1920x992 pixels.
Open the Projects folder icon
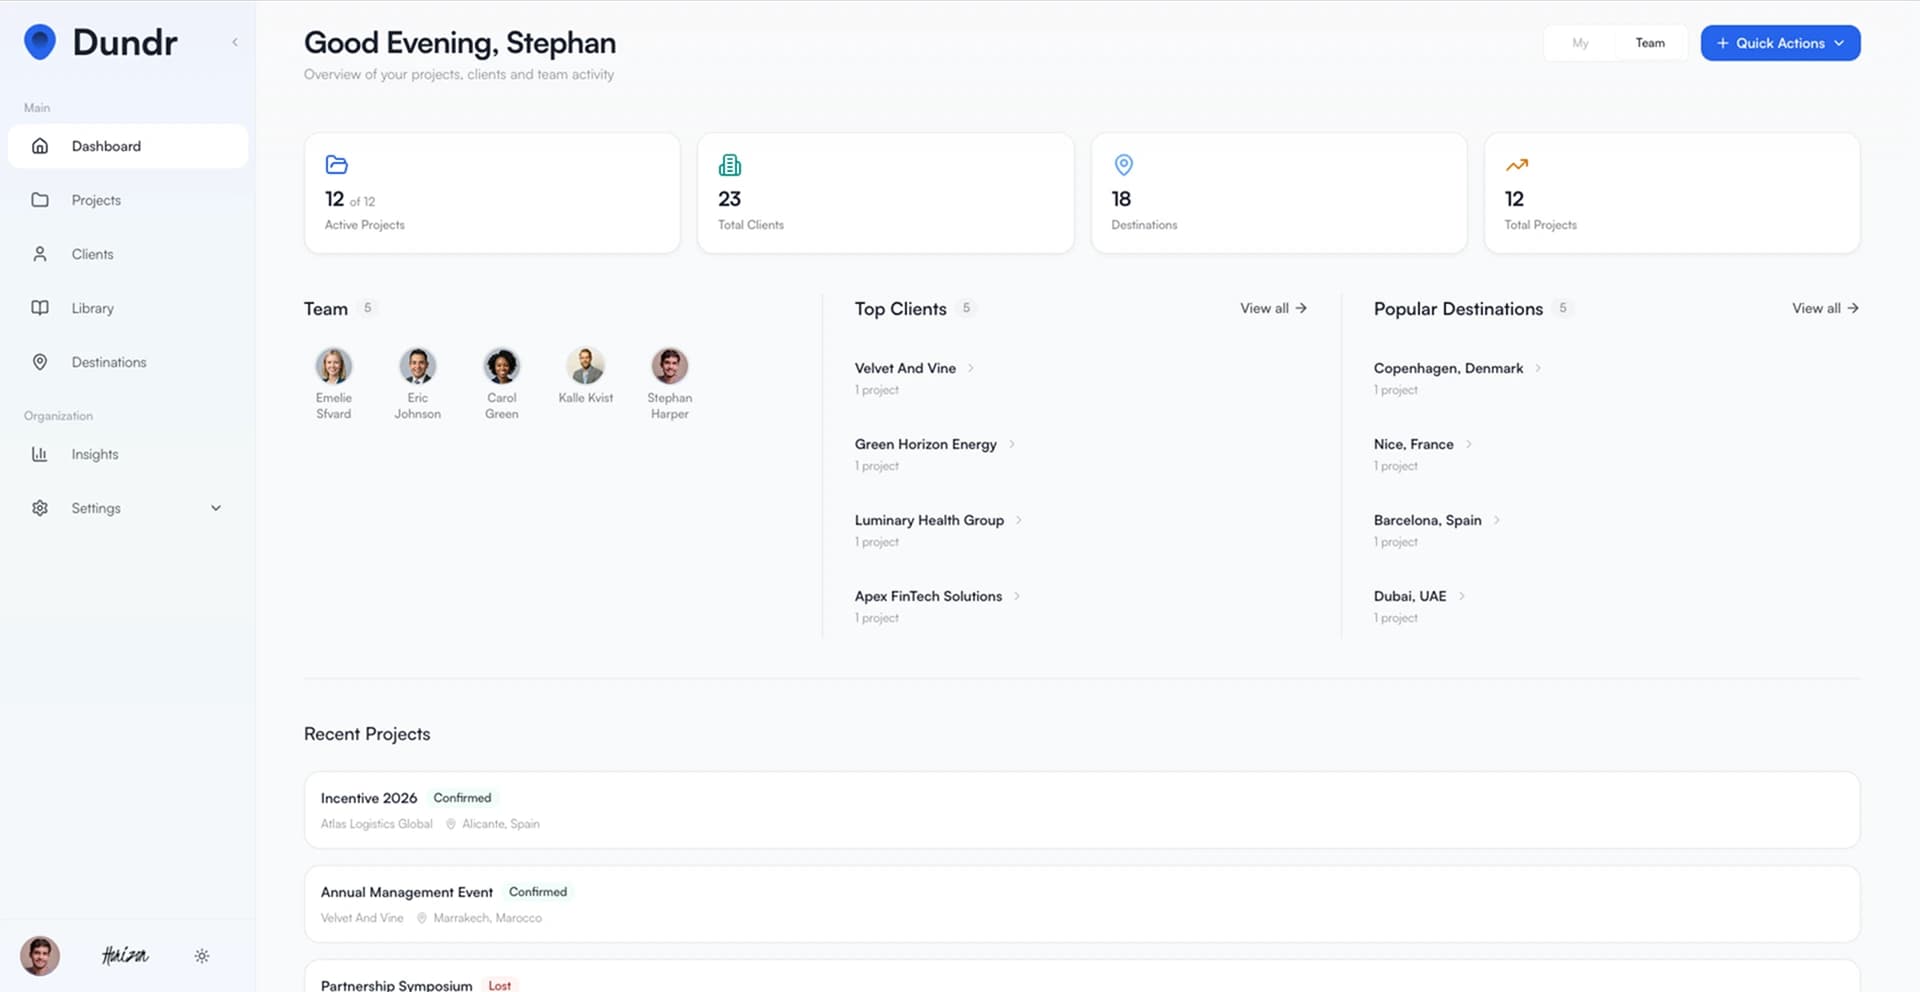click(x=40, y=200)
